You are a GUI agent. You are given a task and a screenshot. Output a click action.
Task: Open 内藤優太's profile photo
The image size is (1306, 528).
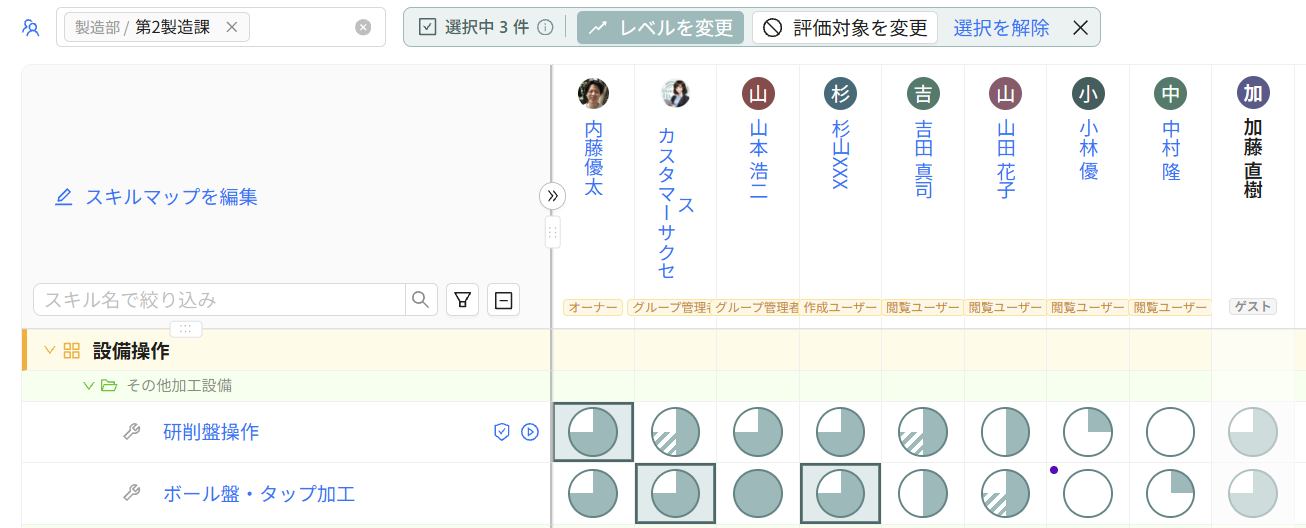[x=593, y=94]
